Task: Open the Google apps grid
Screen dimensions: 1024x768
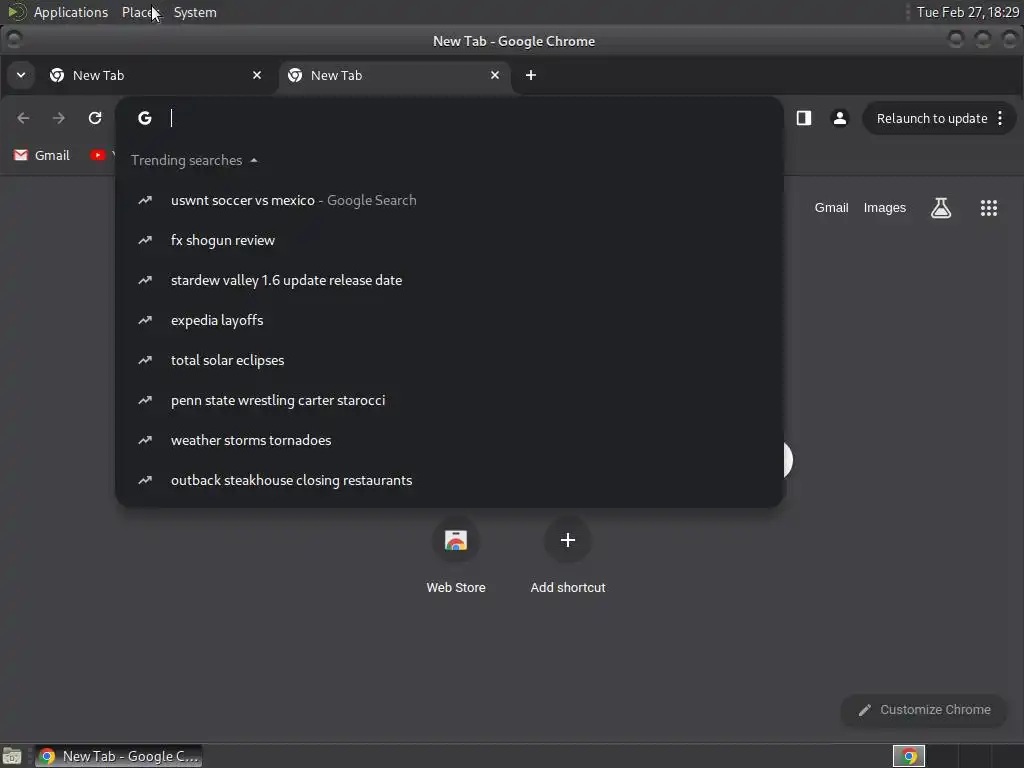Action: (x=989, y=208)
